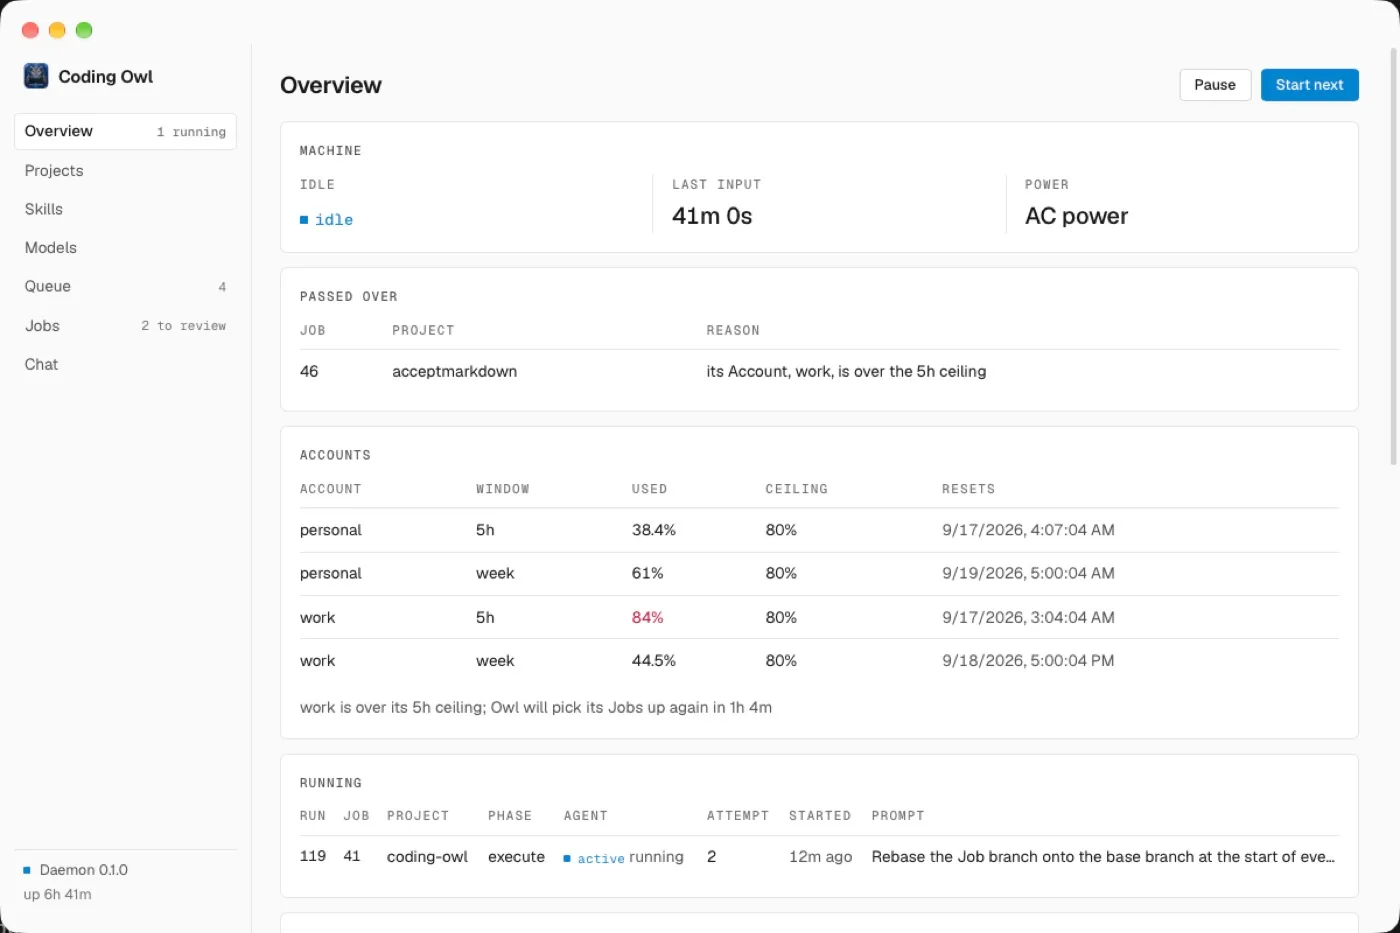This screenshot has height=933, width=1400.
Task: Open the Overview section in the sidebar
Action: [125, 131]
